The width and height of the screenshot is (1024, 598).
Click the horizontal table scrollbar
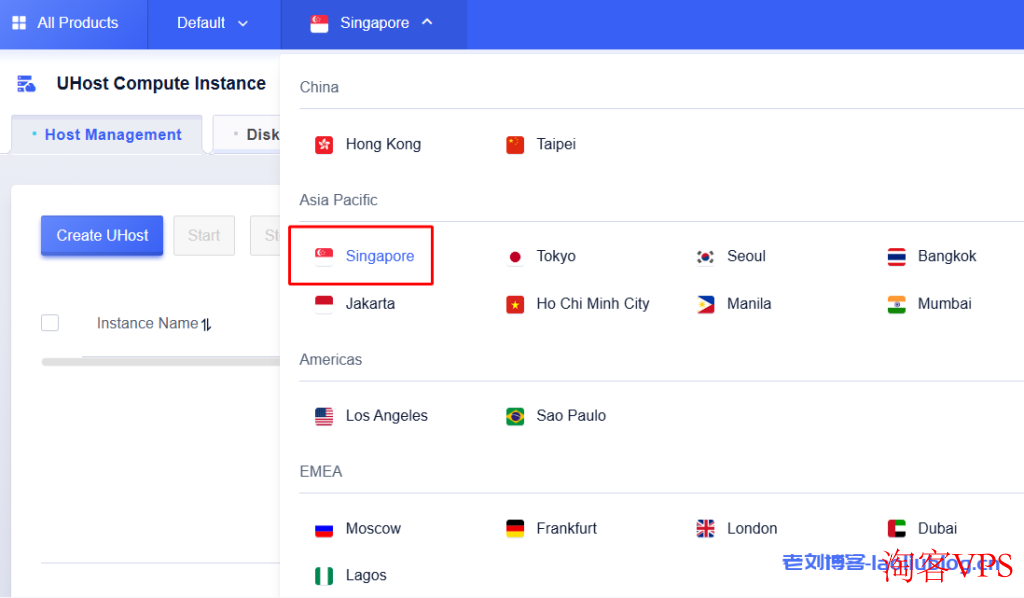click(160, 362)
